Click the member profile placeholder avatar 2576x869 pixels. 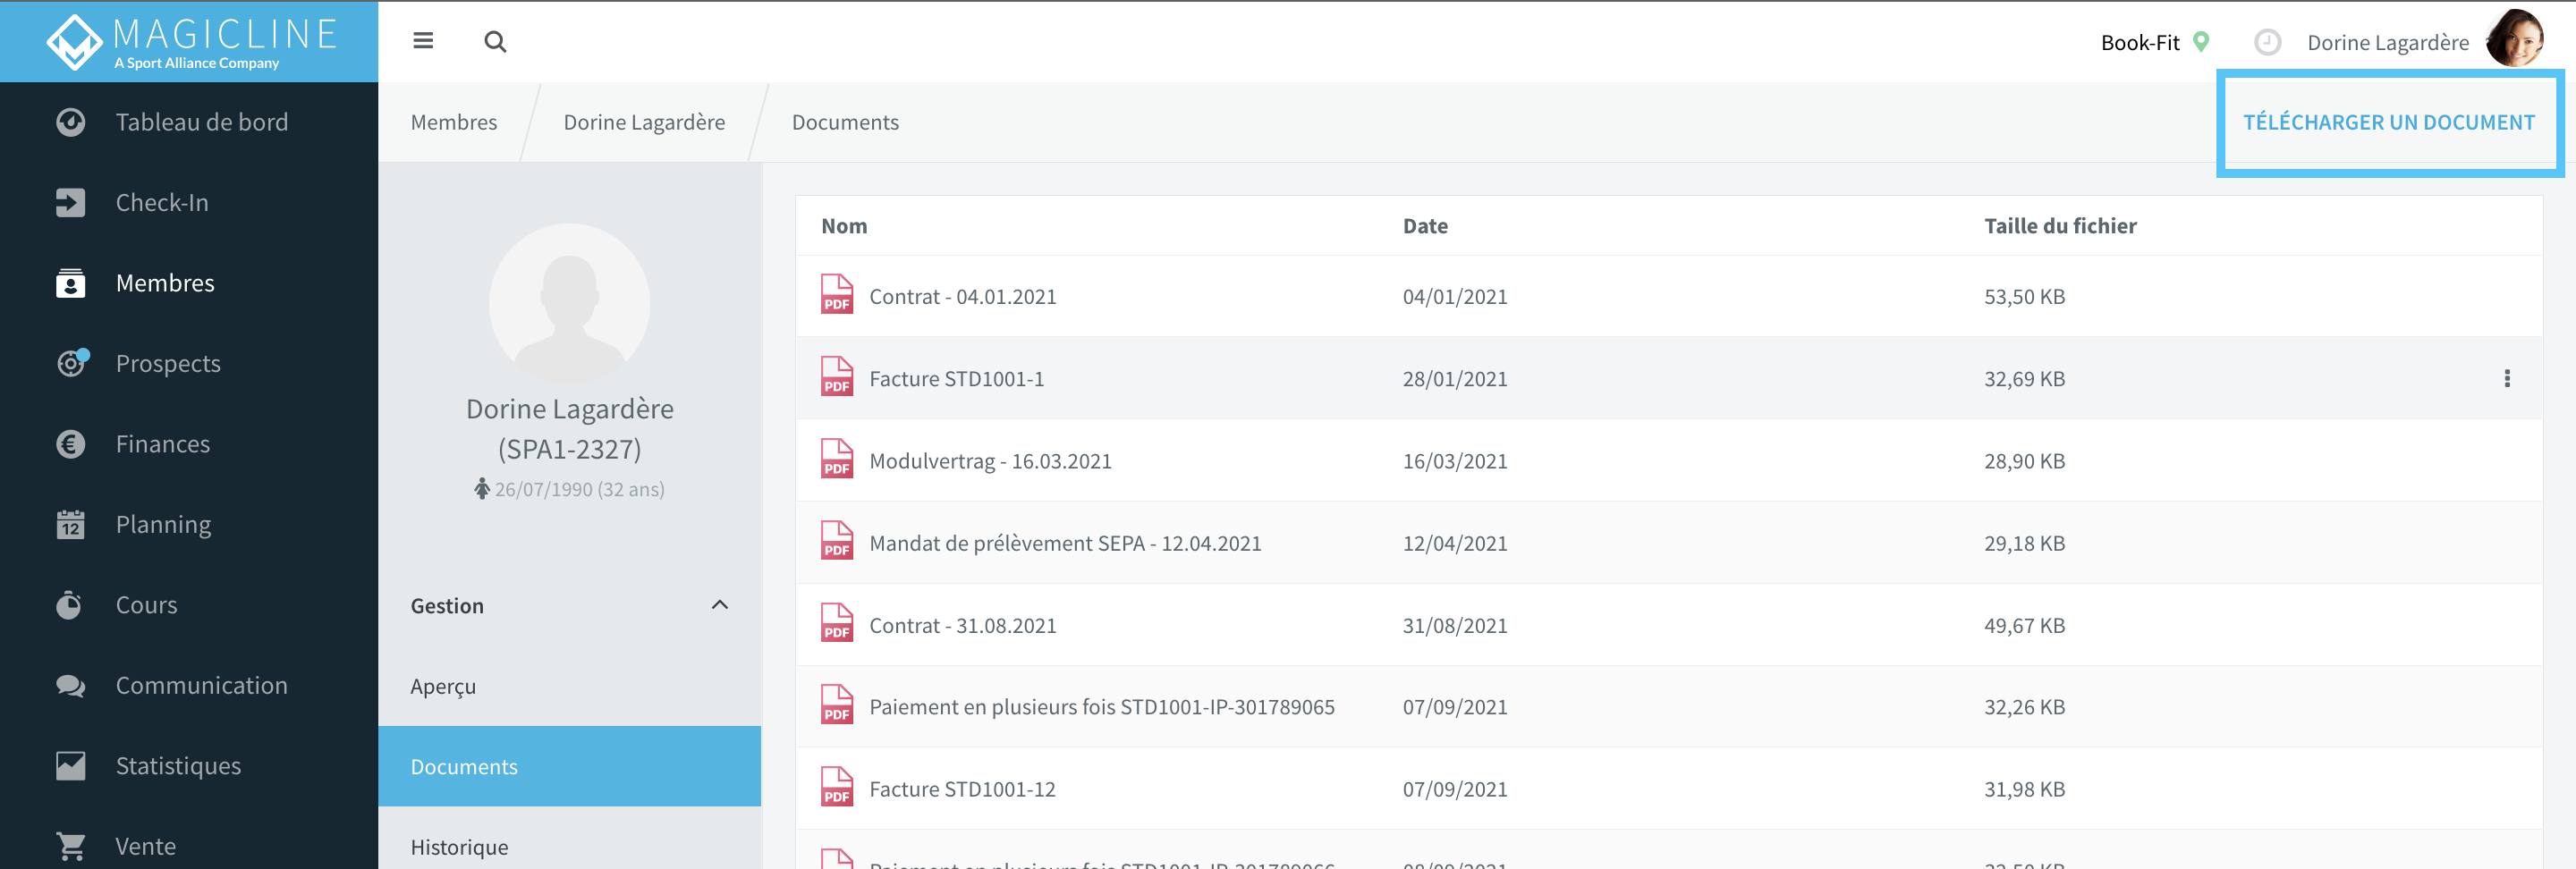click(569, 303)
